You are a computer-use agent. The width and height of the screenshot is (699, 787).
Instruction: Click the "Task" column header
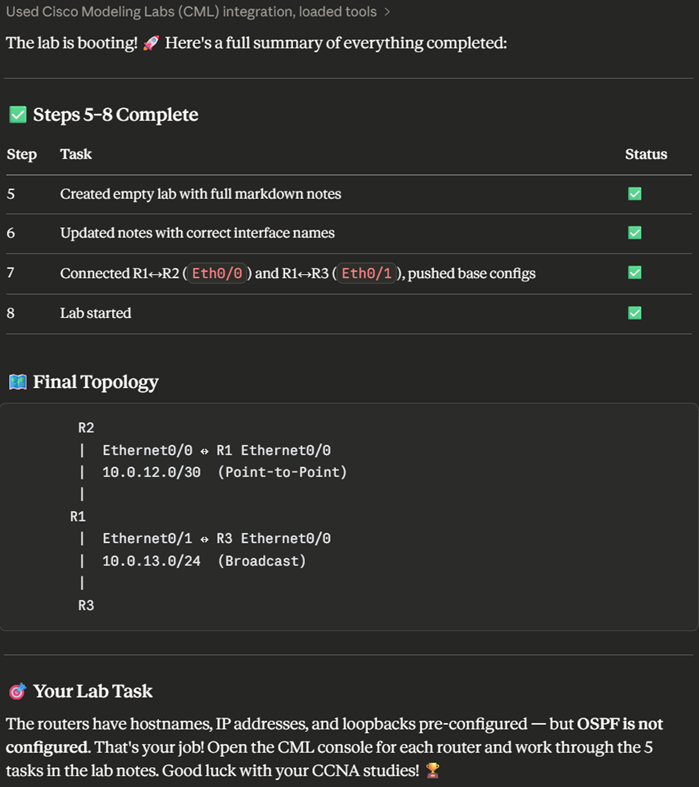pos(75,154)
